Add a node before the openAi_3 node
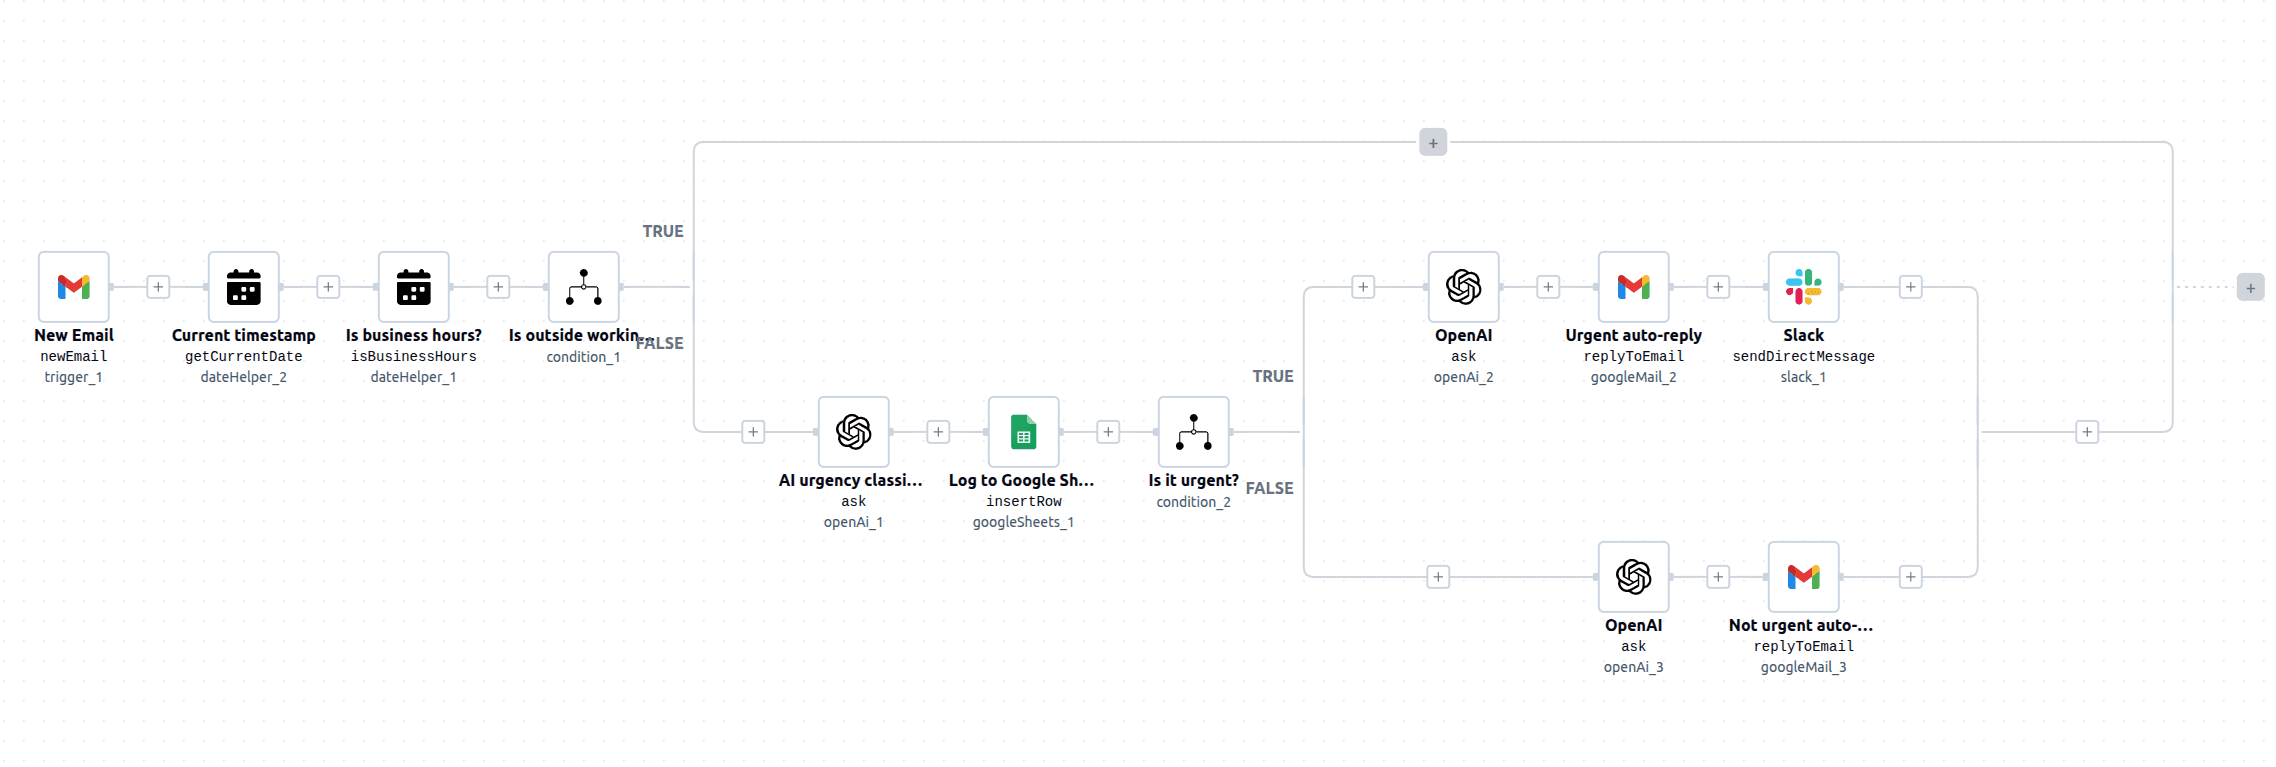 tap(1436, 577)
